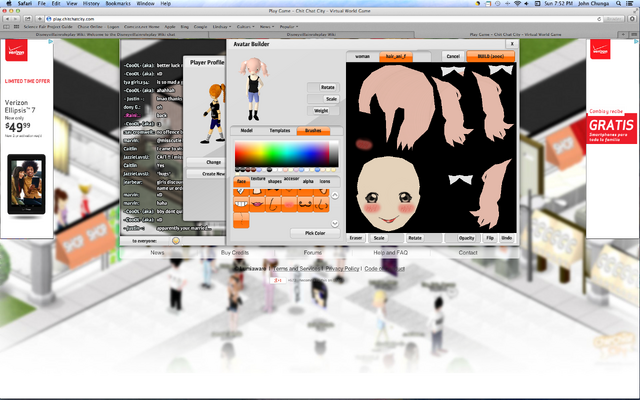Viewport: 640px width, 400px height.
Task: Switch to the Templates tab
Action: pyautogui.click(x=280, y=131)
